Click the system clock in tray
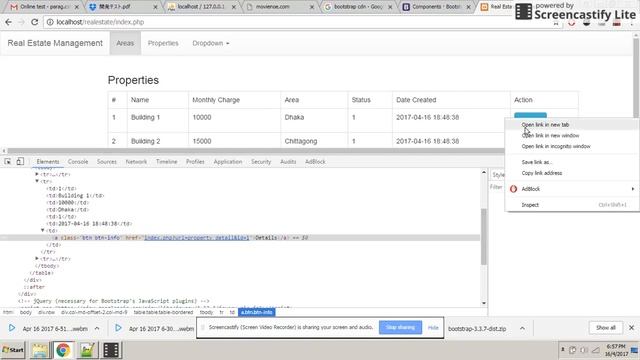Screen dimensions: 640x360 coord(616,350)
